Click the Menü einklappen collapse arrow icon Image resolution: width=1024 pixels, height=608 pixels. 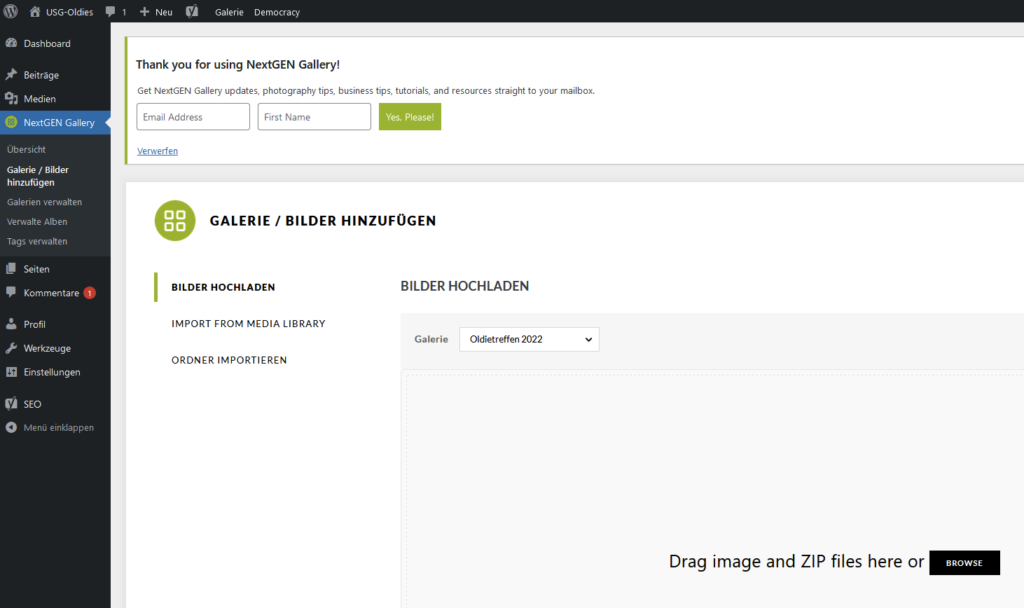tap(11, 427)
